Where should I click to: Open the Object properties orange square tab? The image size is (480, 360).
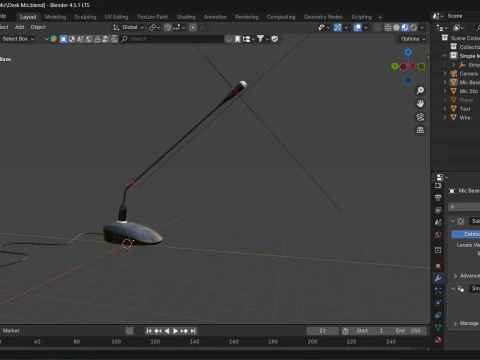[438, 266]
